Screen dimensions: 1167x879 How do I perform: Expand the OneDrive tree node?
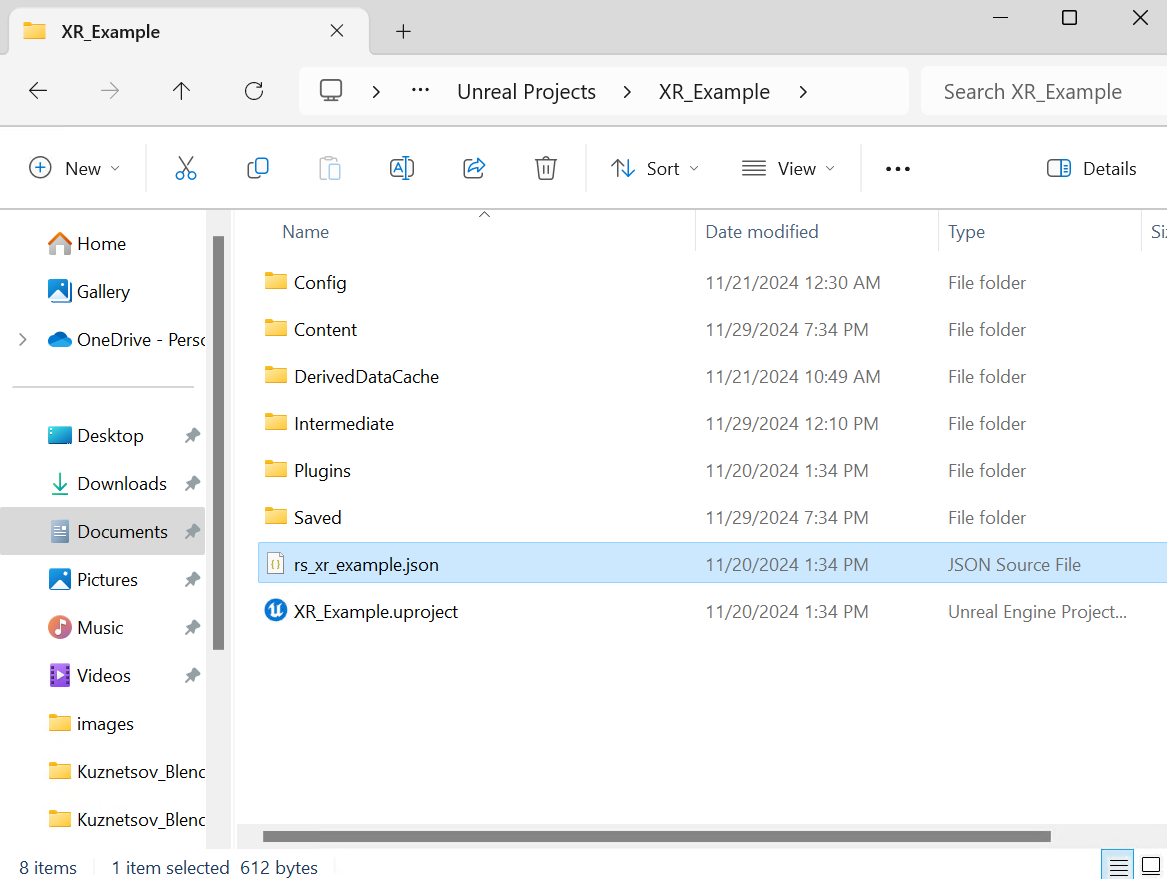(x=22, y=339)
